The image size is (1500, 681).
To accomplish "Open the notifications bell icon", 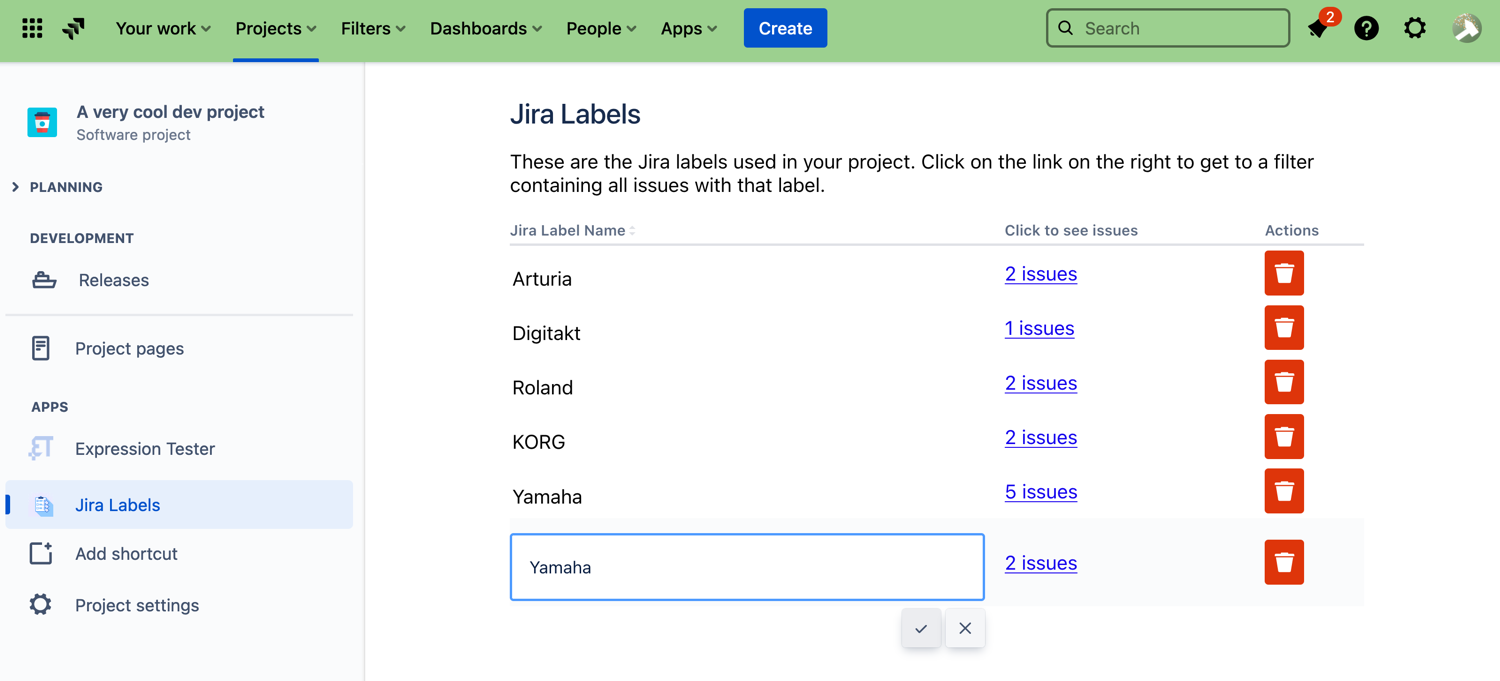I will [x=1318, y=28].
